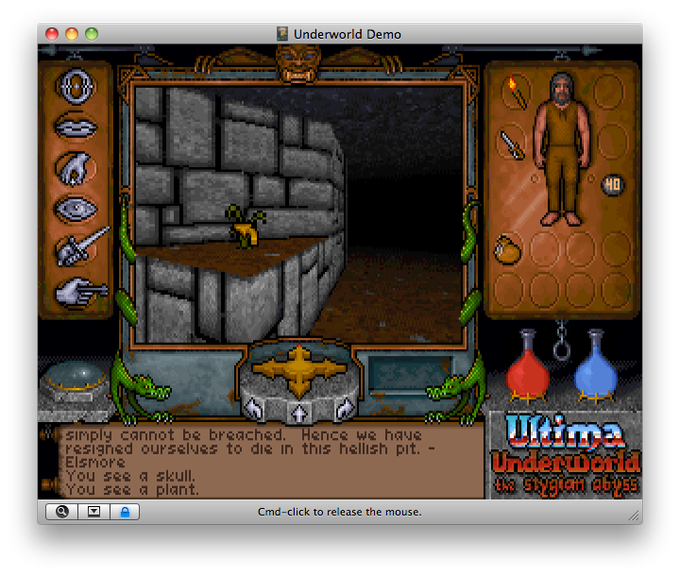Open the leather sack in inventory
The image size is (680, 576).
[507, 249]
